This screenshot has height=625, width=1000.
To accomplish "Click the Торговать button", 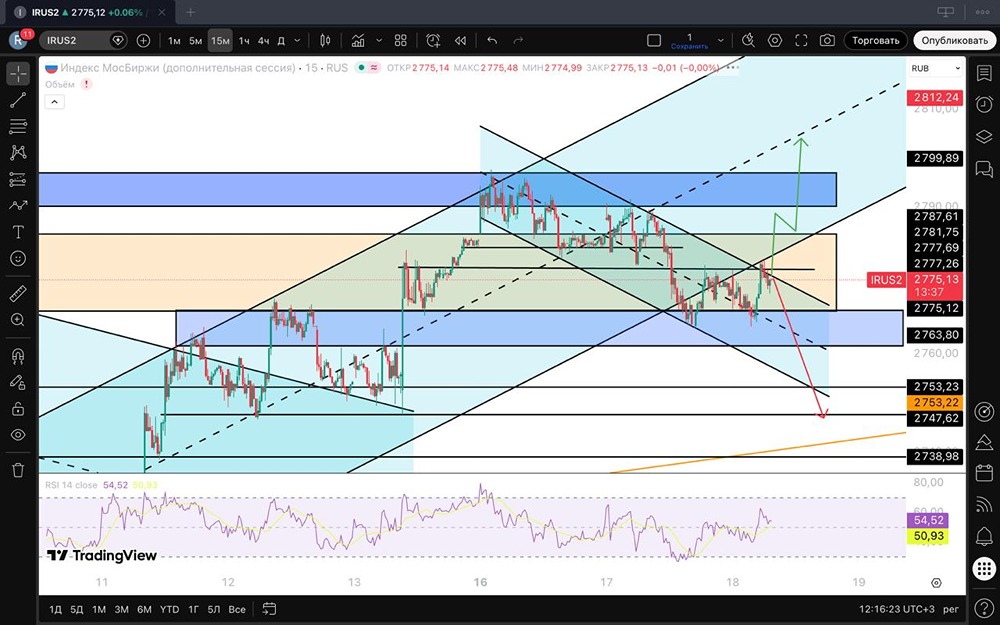I will coord(875,41).
